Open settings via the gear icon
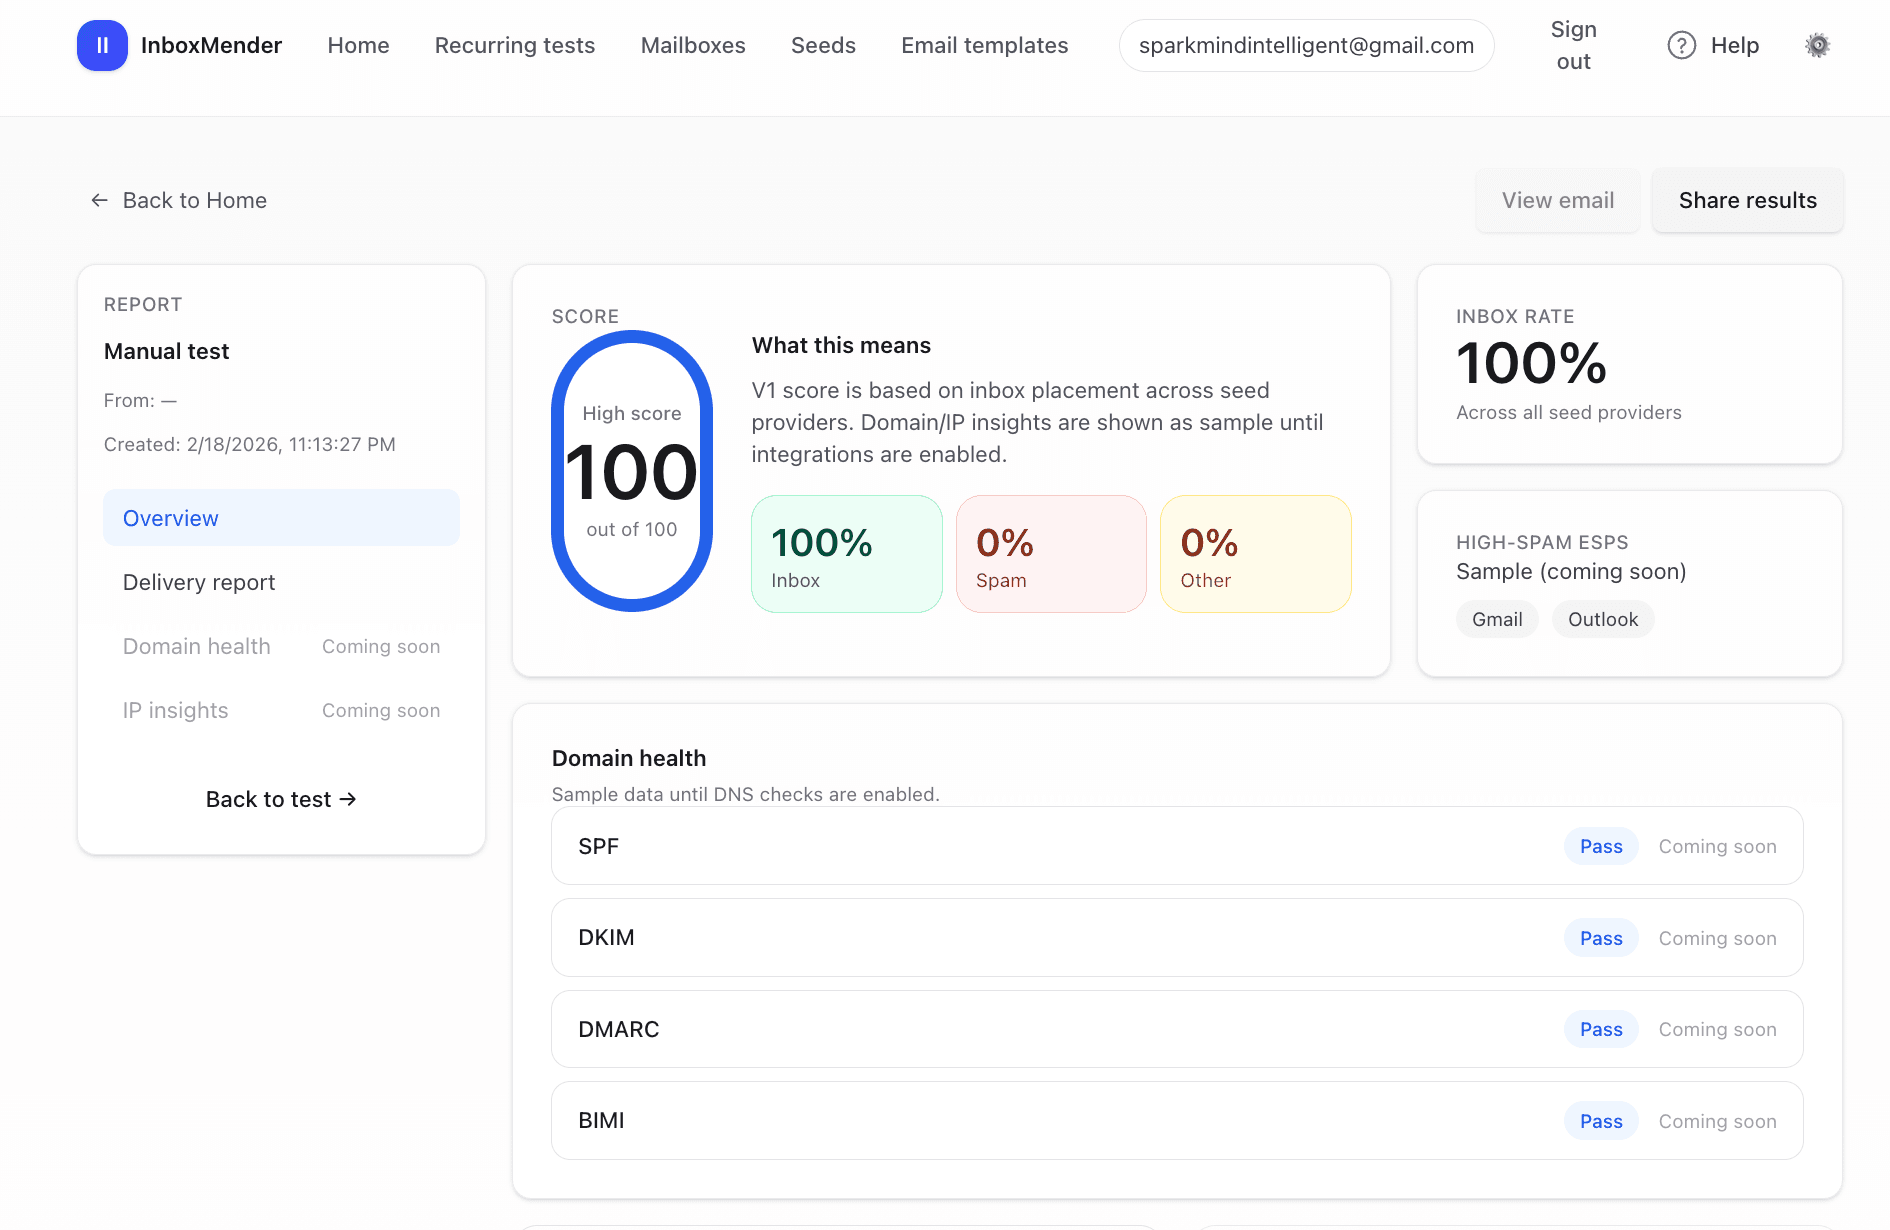Image resolution: width=1890 pixels, height=1230 pixels. 1817,45
